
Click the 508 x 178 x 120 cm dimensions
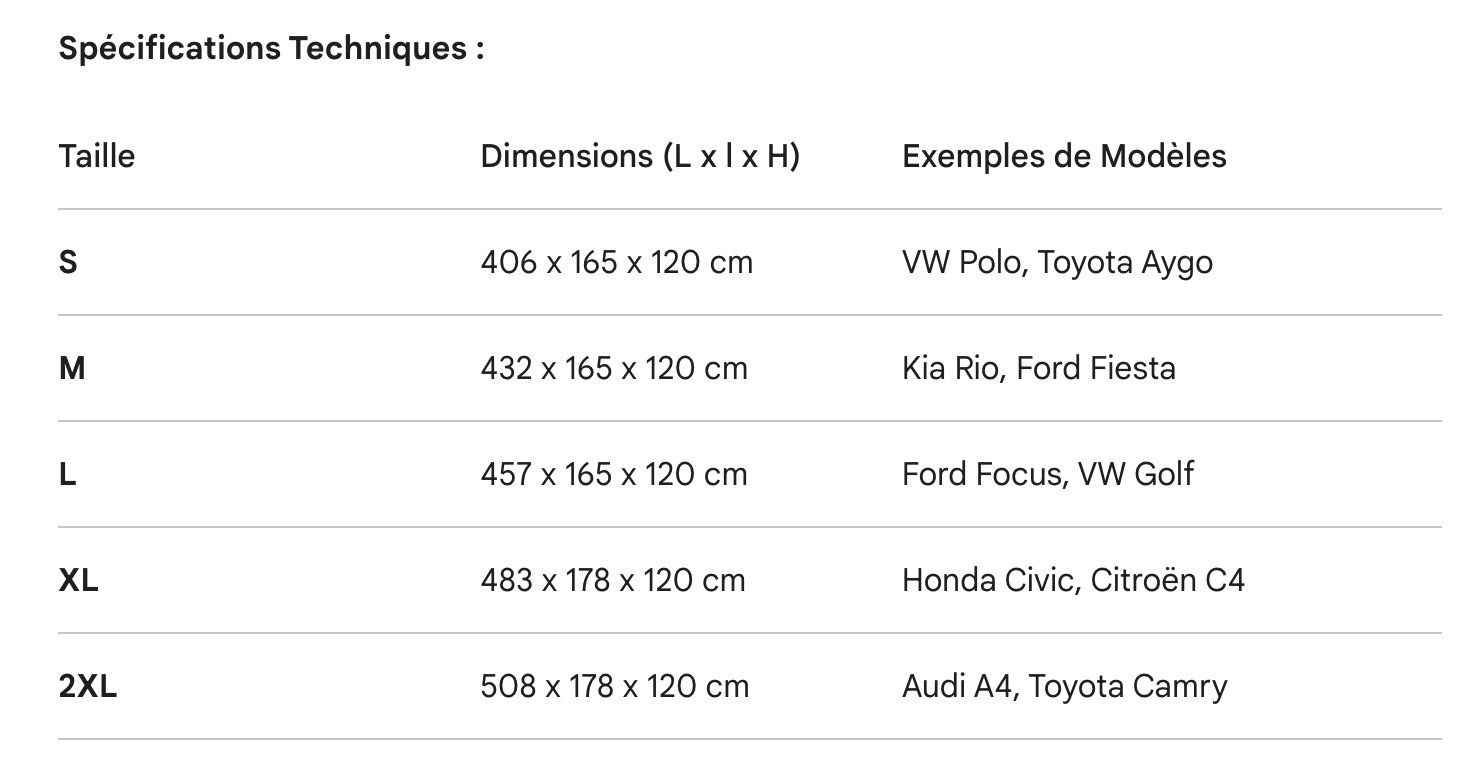tap(615, 687)
